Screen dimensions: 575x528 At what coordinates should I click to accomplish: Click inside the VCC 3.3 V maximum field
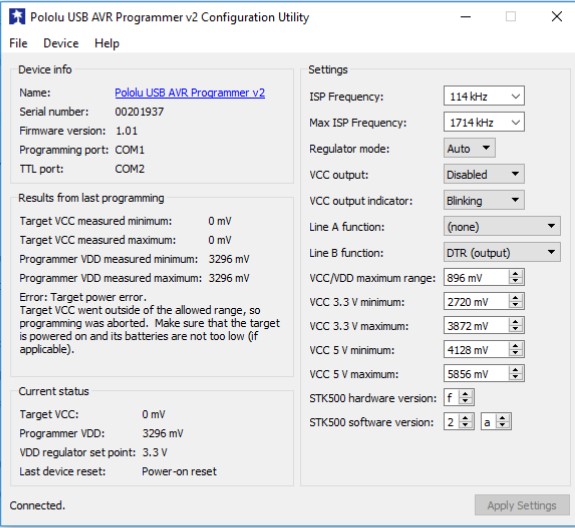[476, 326]
